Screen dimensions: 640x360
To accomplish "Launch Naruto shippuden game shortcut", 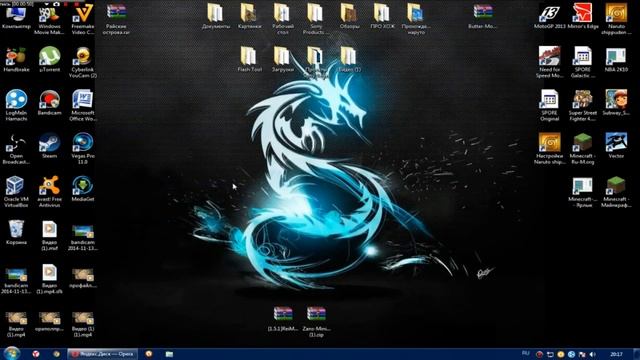I will point(616,20).
